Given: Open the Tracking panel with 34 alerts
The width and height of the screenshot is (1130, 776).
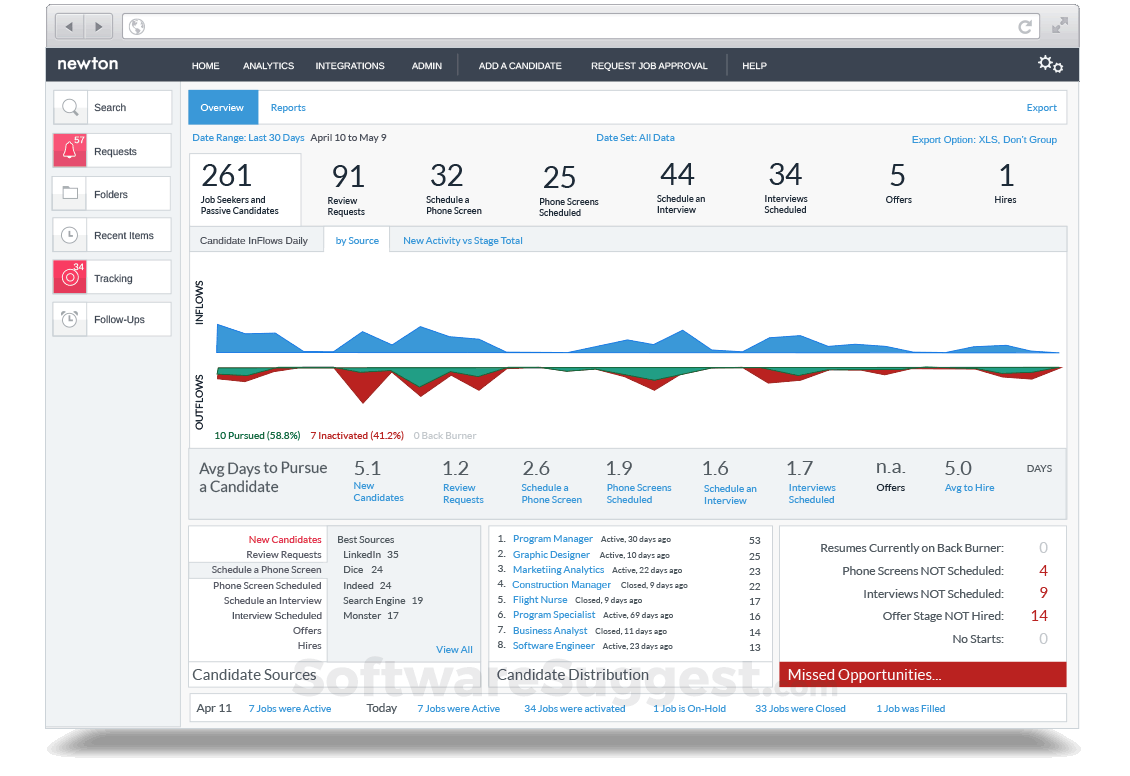Looking at the screenshot, I should 111,277.
